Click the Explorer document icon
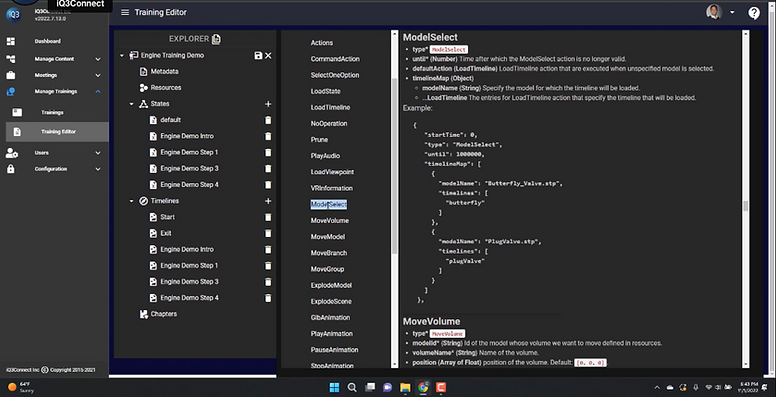Image resolution: width=776 pixels, height=397 pixels. pyautogui.click(x=216, y=39)
